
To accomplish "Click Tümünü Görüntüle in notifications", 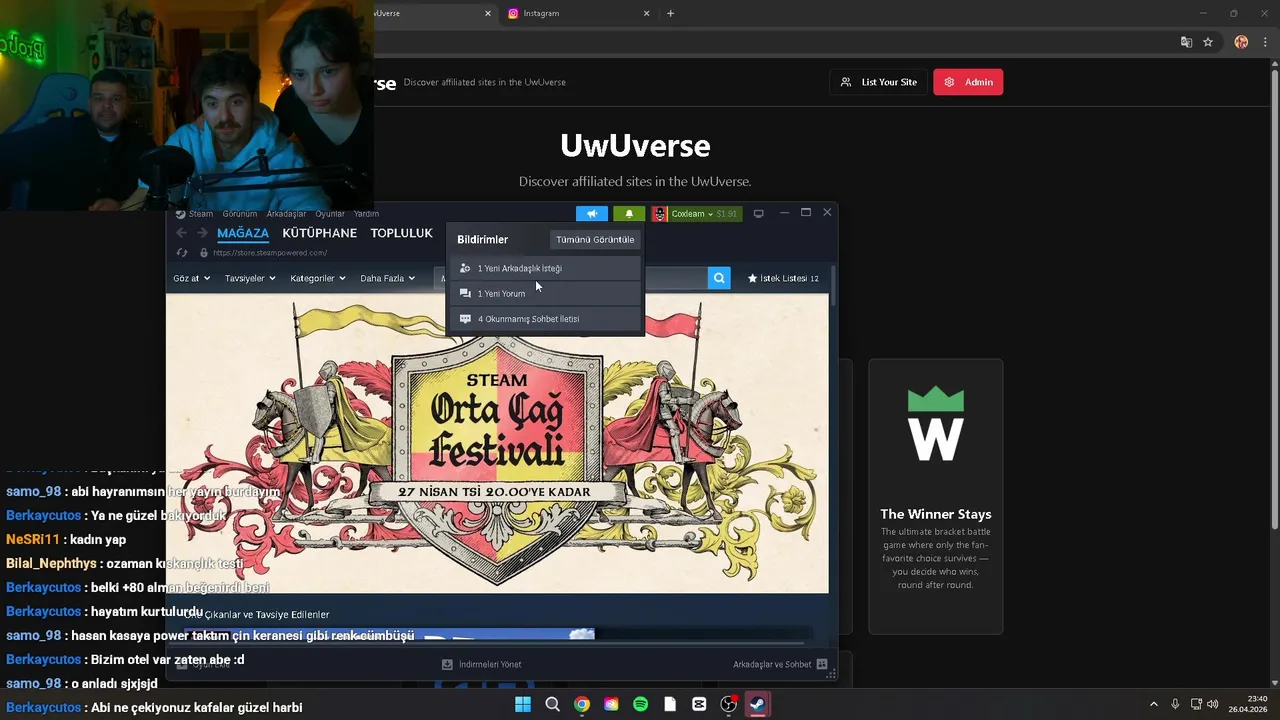I will click(595, 239).
